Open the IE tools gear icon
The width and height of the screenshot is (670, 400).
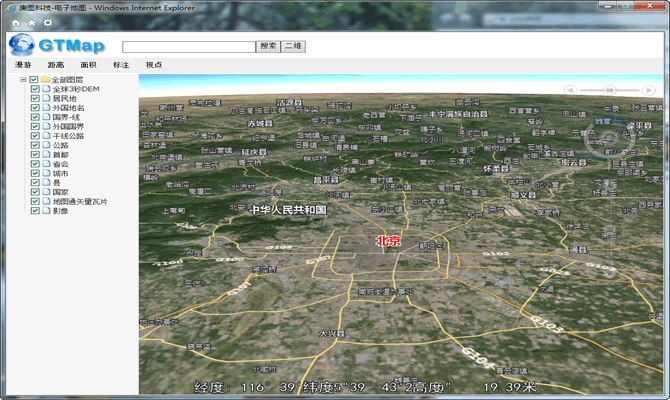(x=47, y=22)
